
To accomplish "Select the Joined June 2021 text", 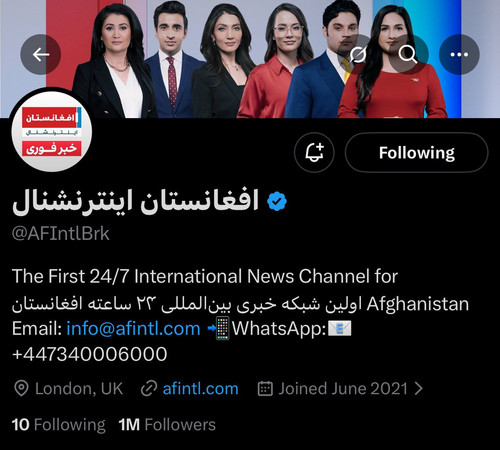I will tap(343, 389).
